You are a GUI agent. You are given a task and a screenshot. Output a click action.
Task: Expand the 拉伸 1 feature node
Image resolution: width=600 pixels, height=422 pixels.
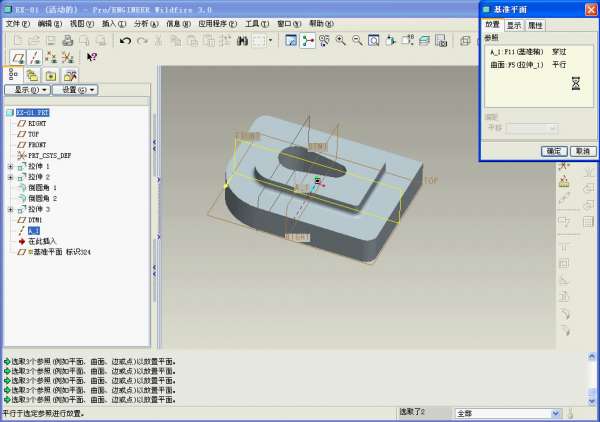(x=10, y=167)
